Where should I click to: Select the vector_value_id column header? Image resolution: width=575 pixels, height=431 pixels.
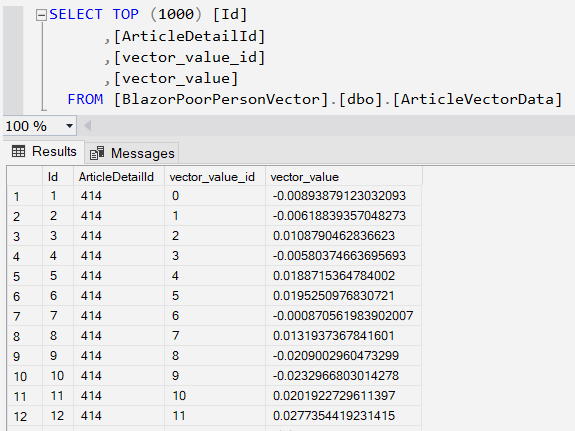click(x=215, y=177)
